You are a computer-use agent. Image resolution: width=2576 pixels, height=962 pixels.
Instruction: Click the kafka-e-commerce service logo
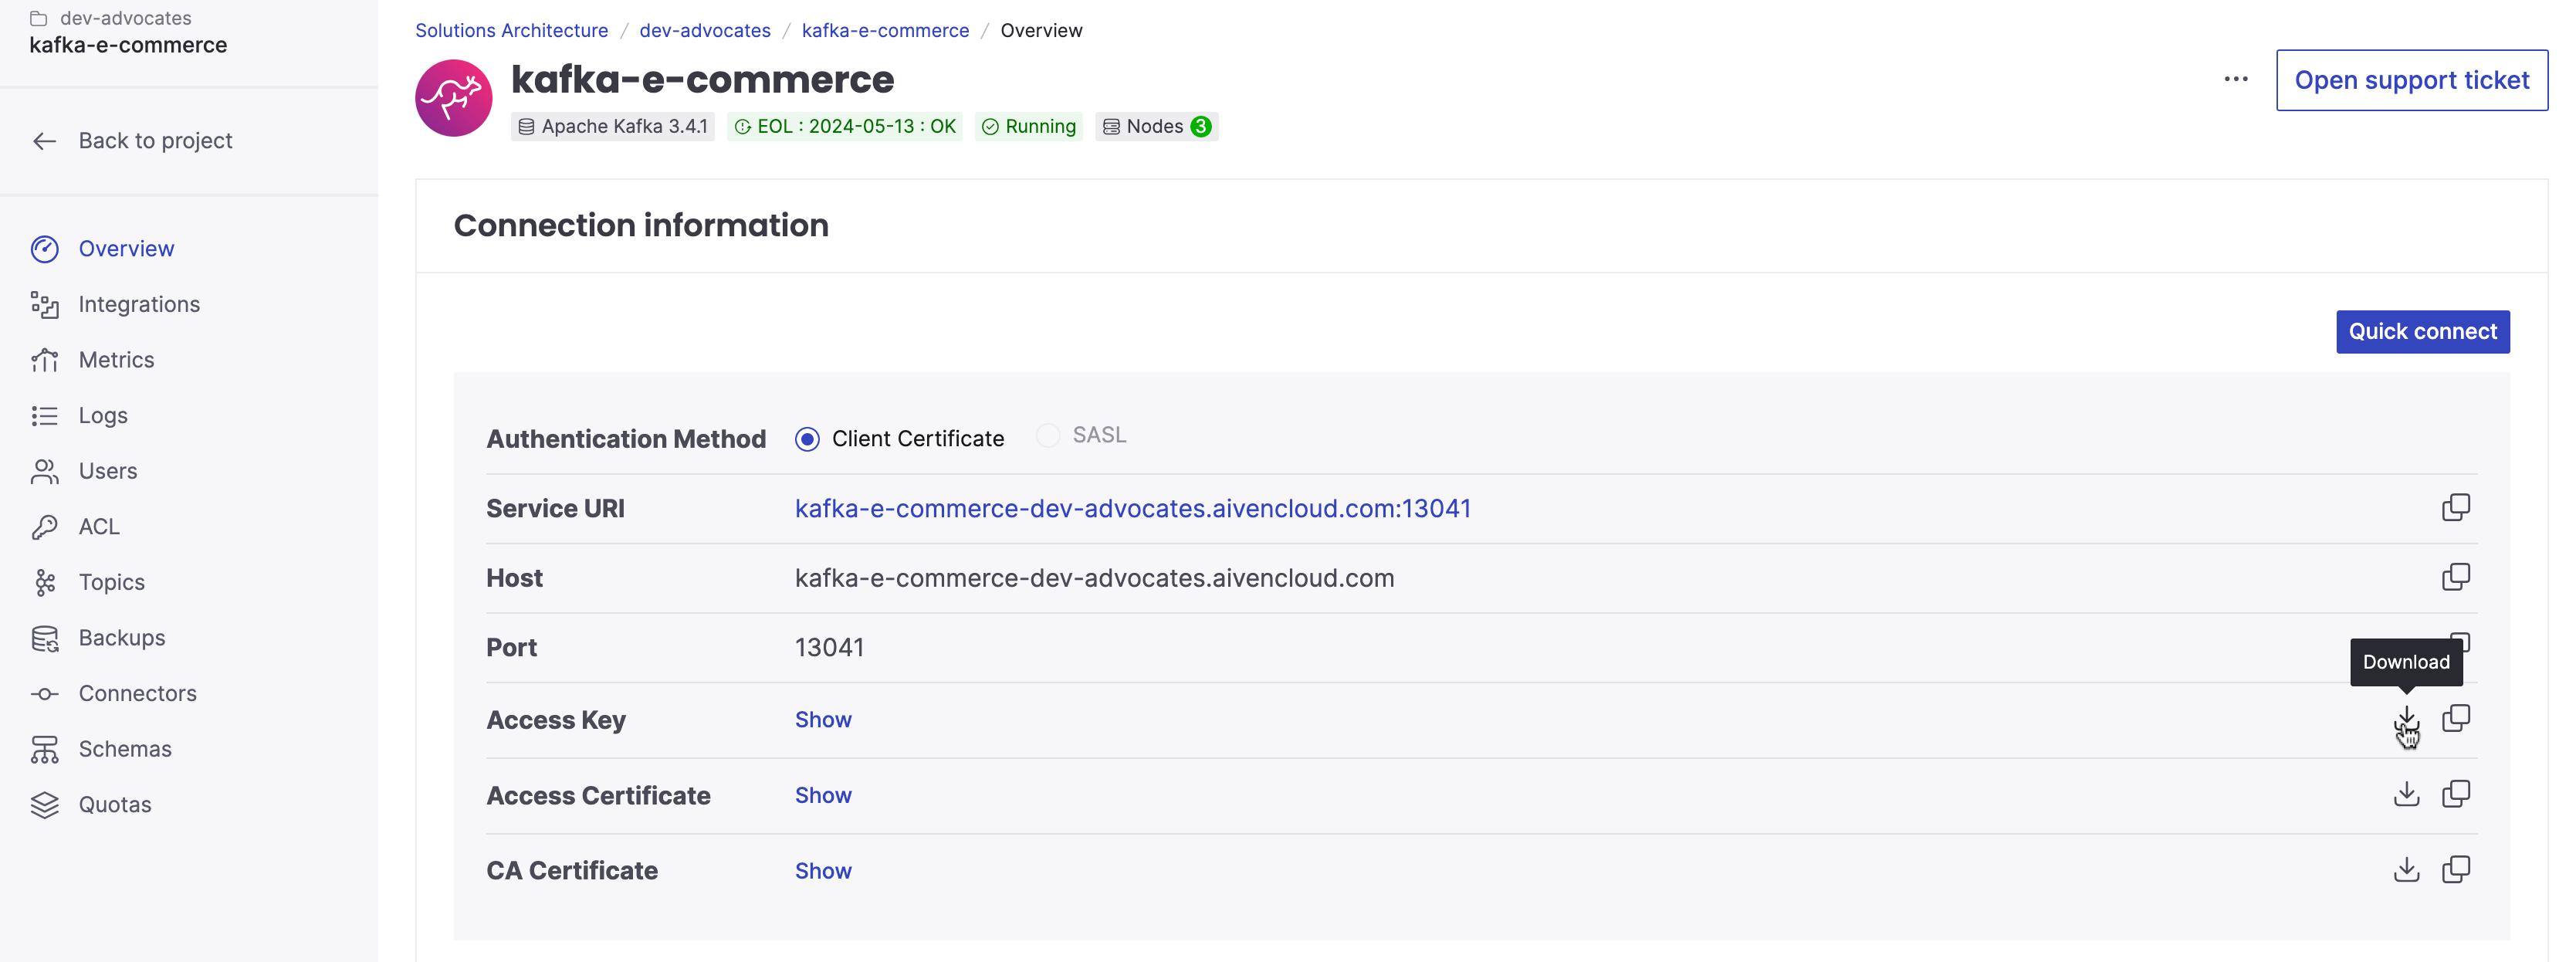(x=454, y=97)
